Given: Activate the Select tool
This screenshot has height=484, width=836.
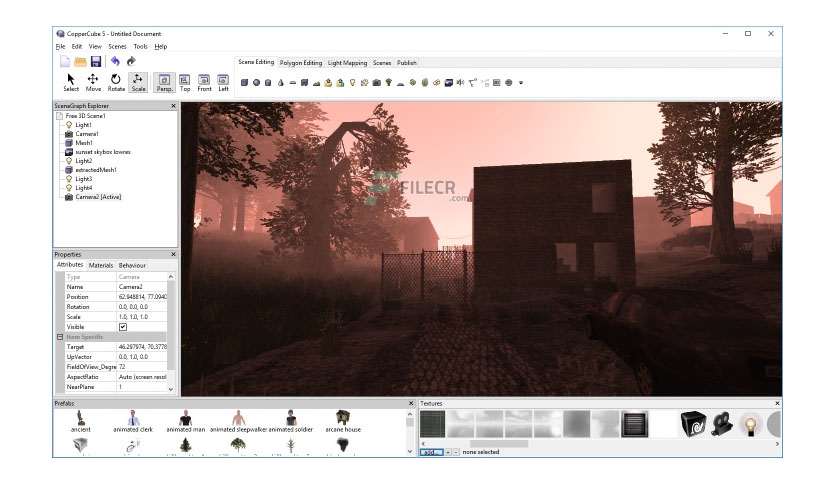Looking at the screenshot, I should pos(71,83).
